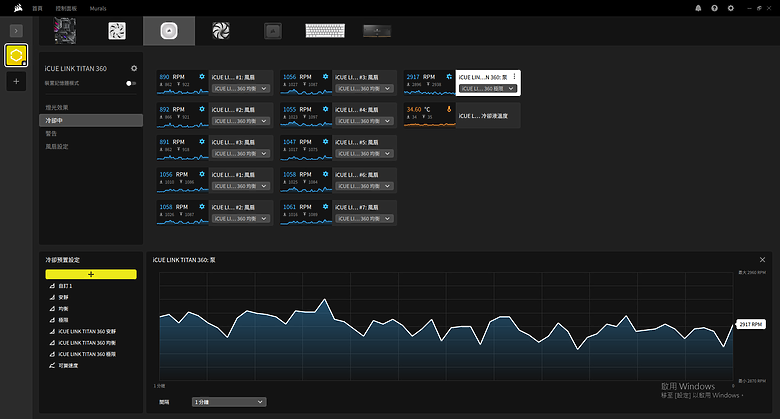The width and height of the screenshot is (780, 419).
Task: Open 燈光效果 in the side menu
Action: click(x=59, y=106)
